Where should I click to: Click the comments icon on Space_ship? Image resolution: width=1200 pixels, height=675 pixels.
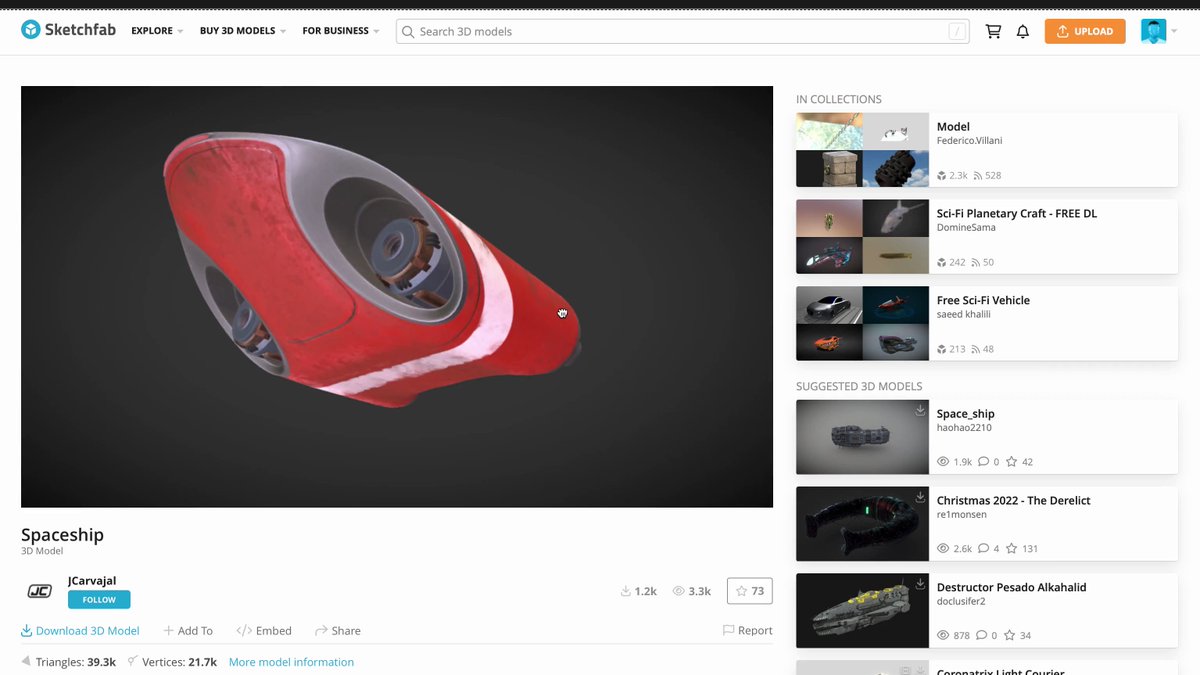(x=984, y=462)
